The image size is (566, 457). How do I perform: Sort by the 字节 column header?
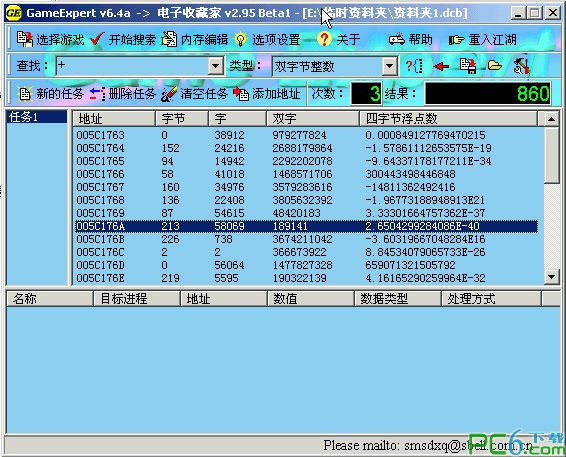click(x=182, y=119)
